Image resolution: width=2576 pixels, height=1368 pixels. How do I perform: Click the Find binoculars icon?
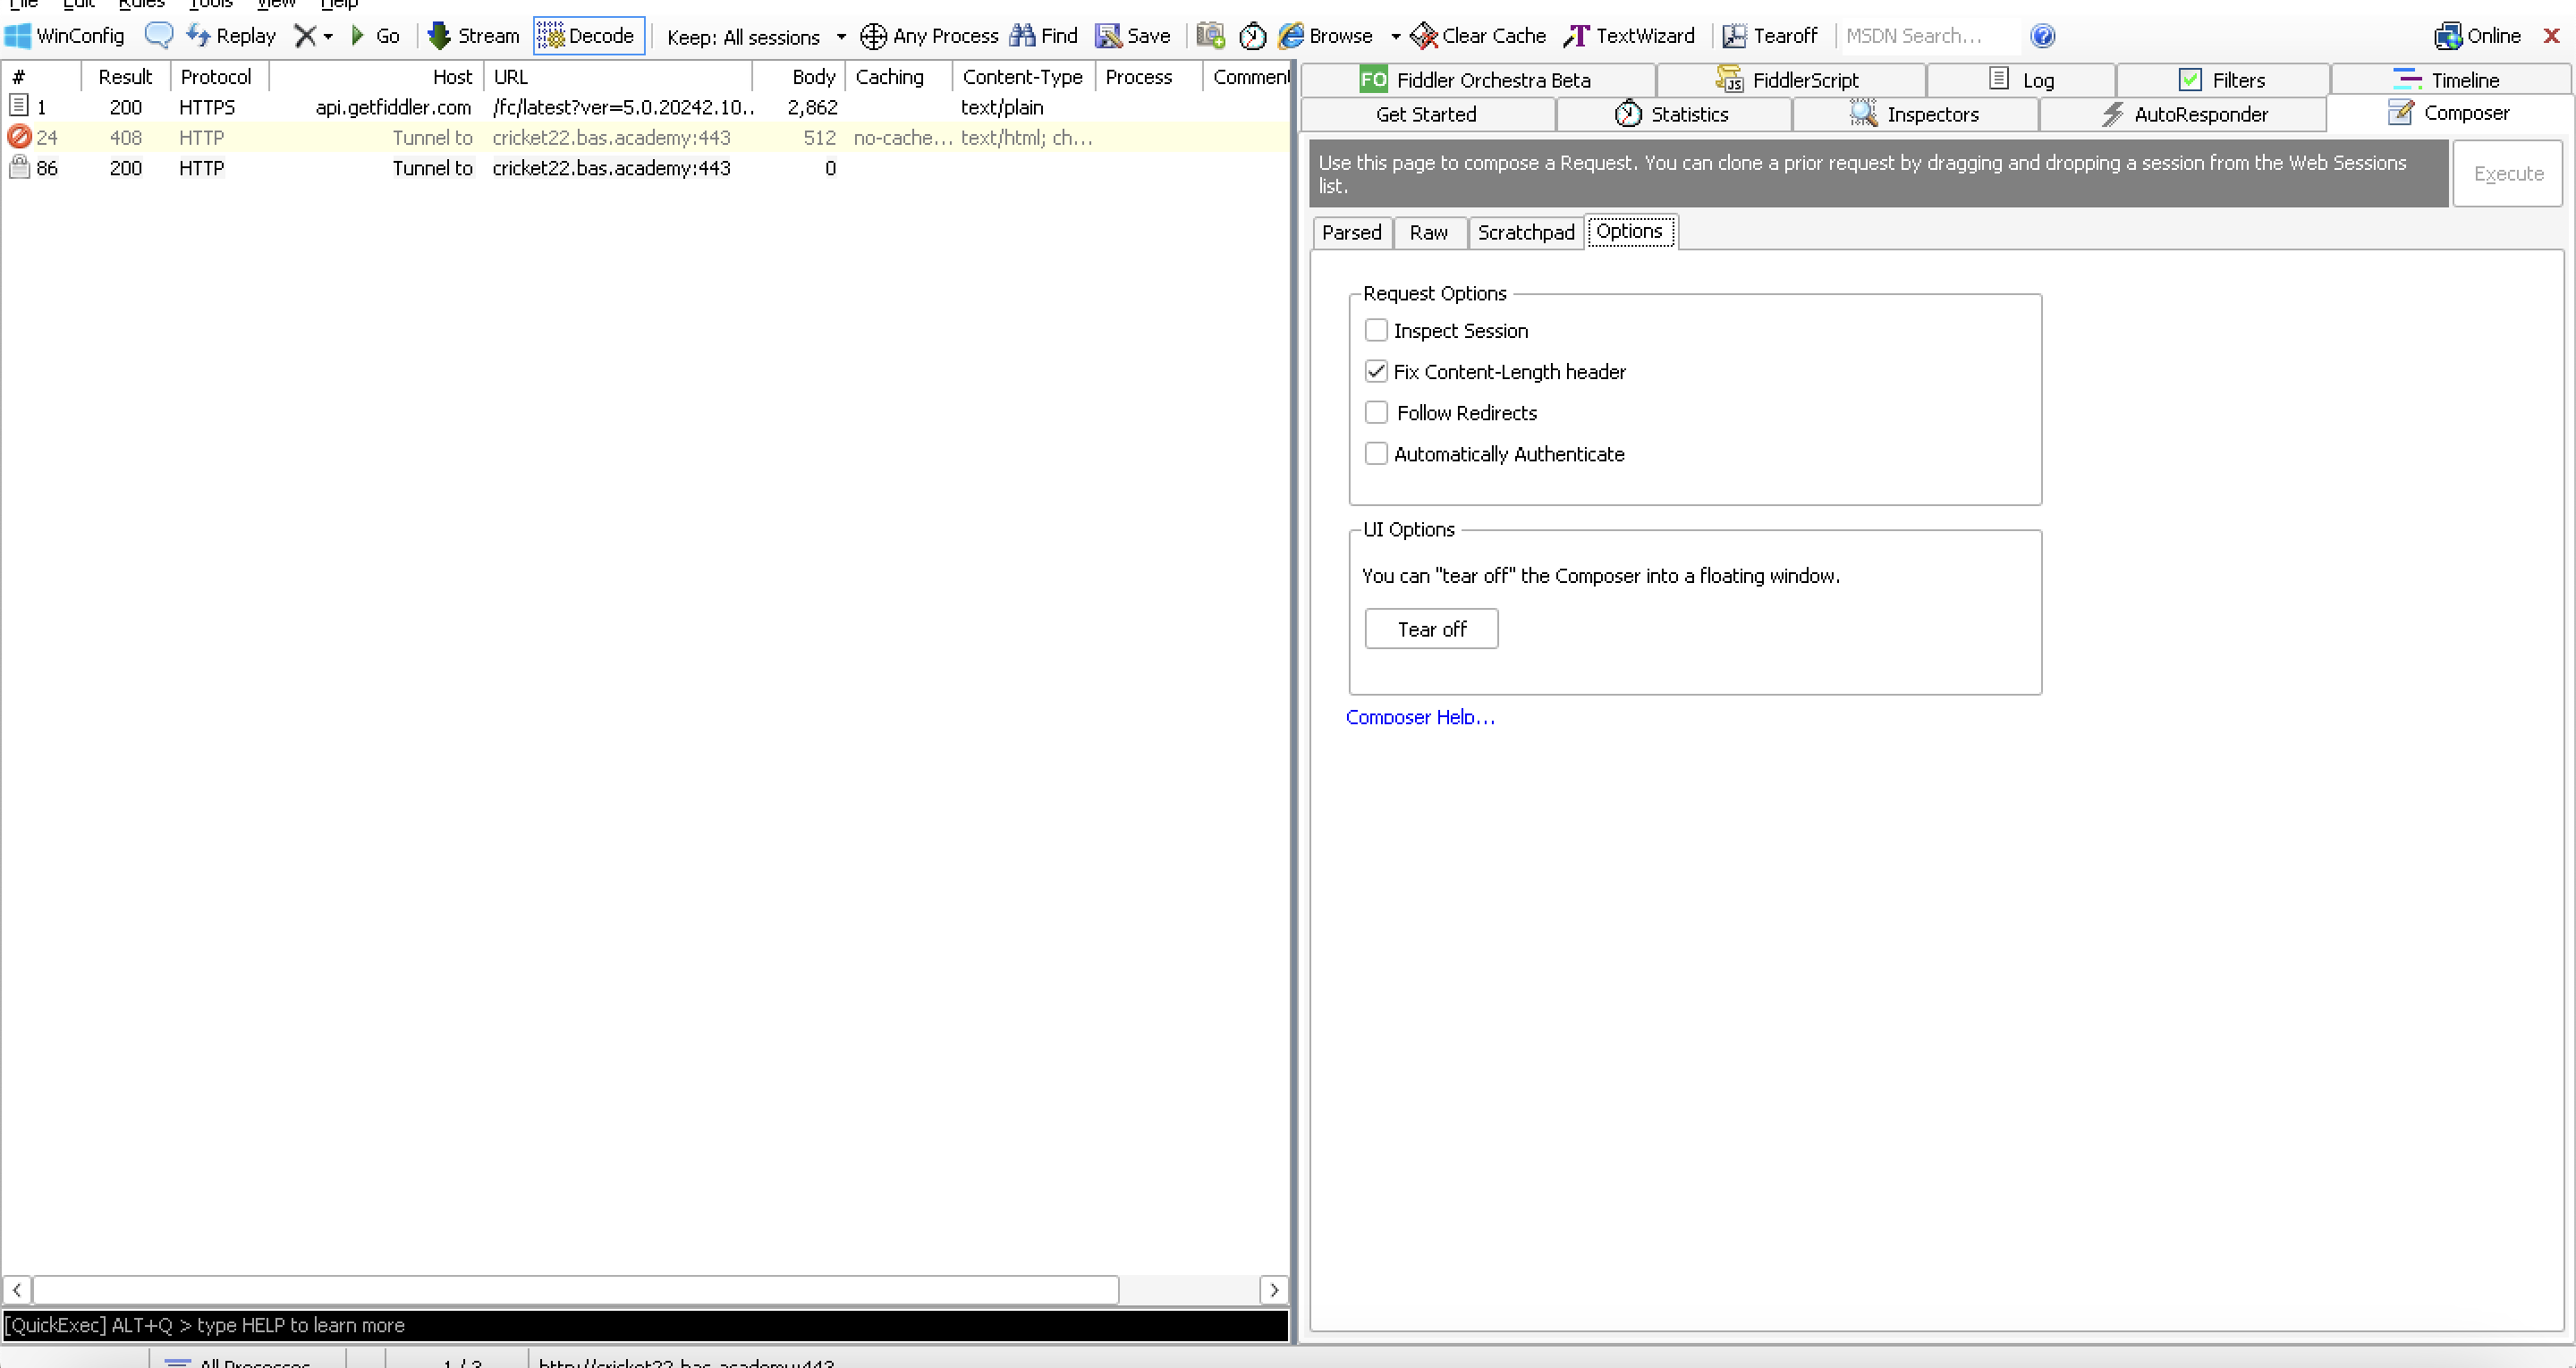(1022, 36)
